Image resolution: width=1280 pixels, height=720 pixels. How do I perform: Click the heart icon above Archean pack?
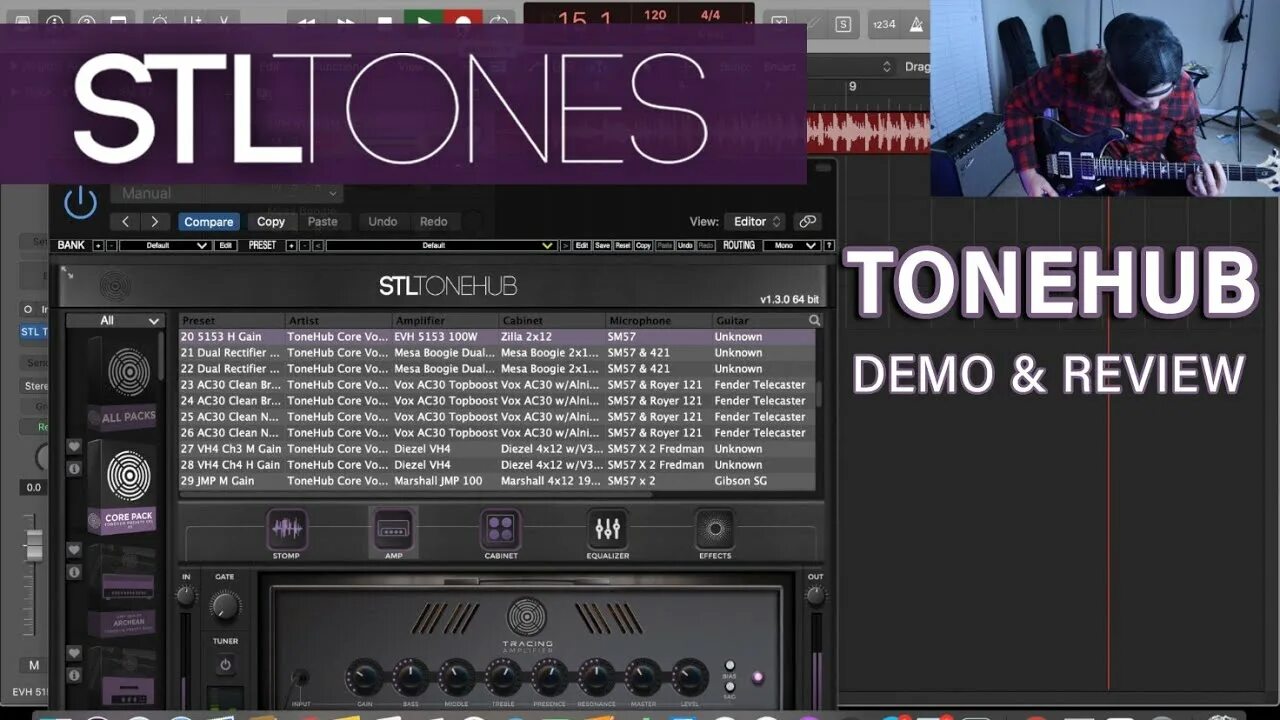[x=74, y=550]
